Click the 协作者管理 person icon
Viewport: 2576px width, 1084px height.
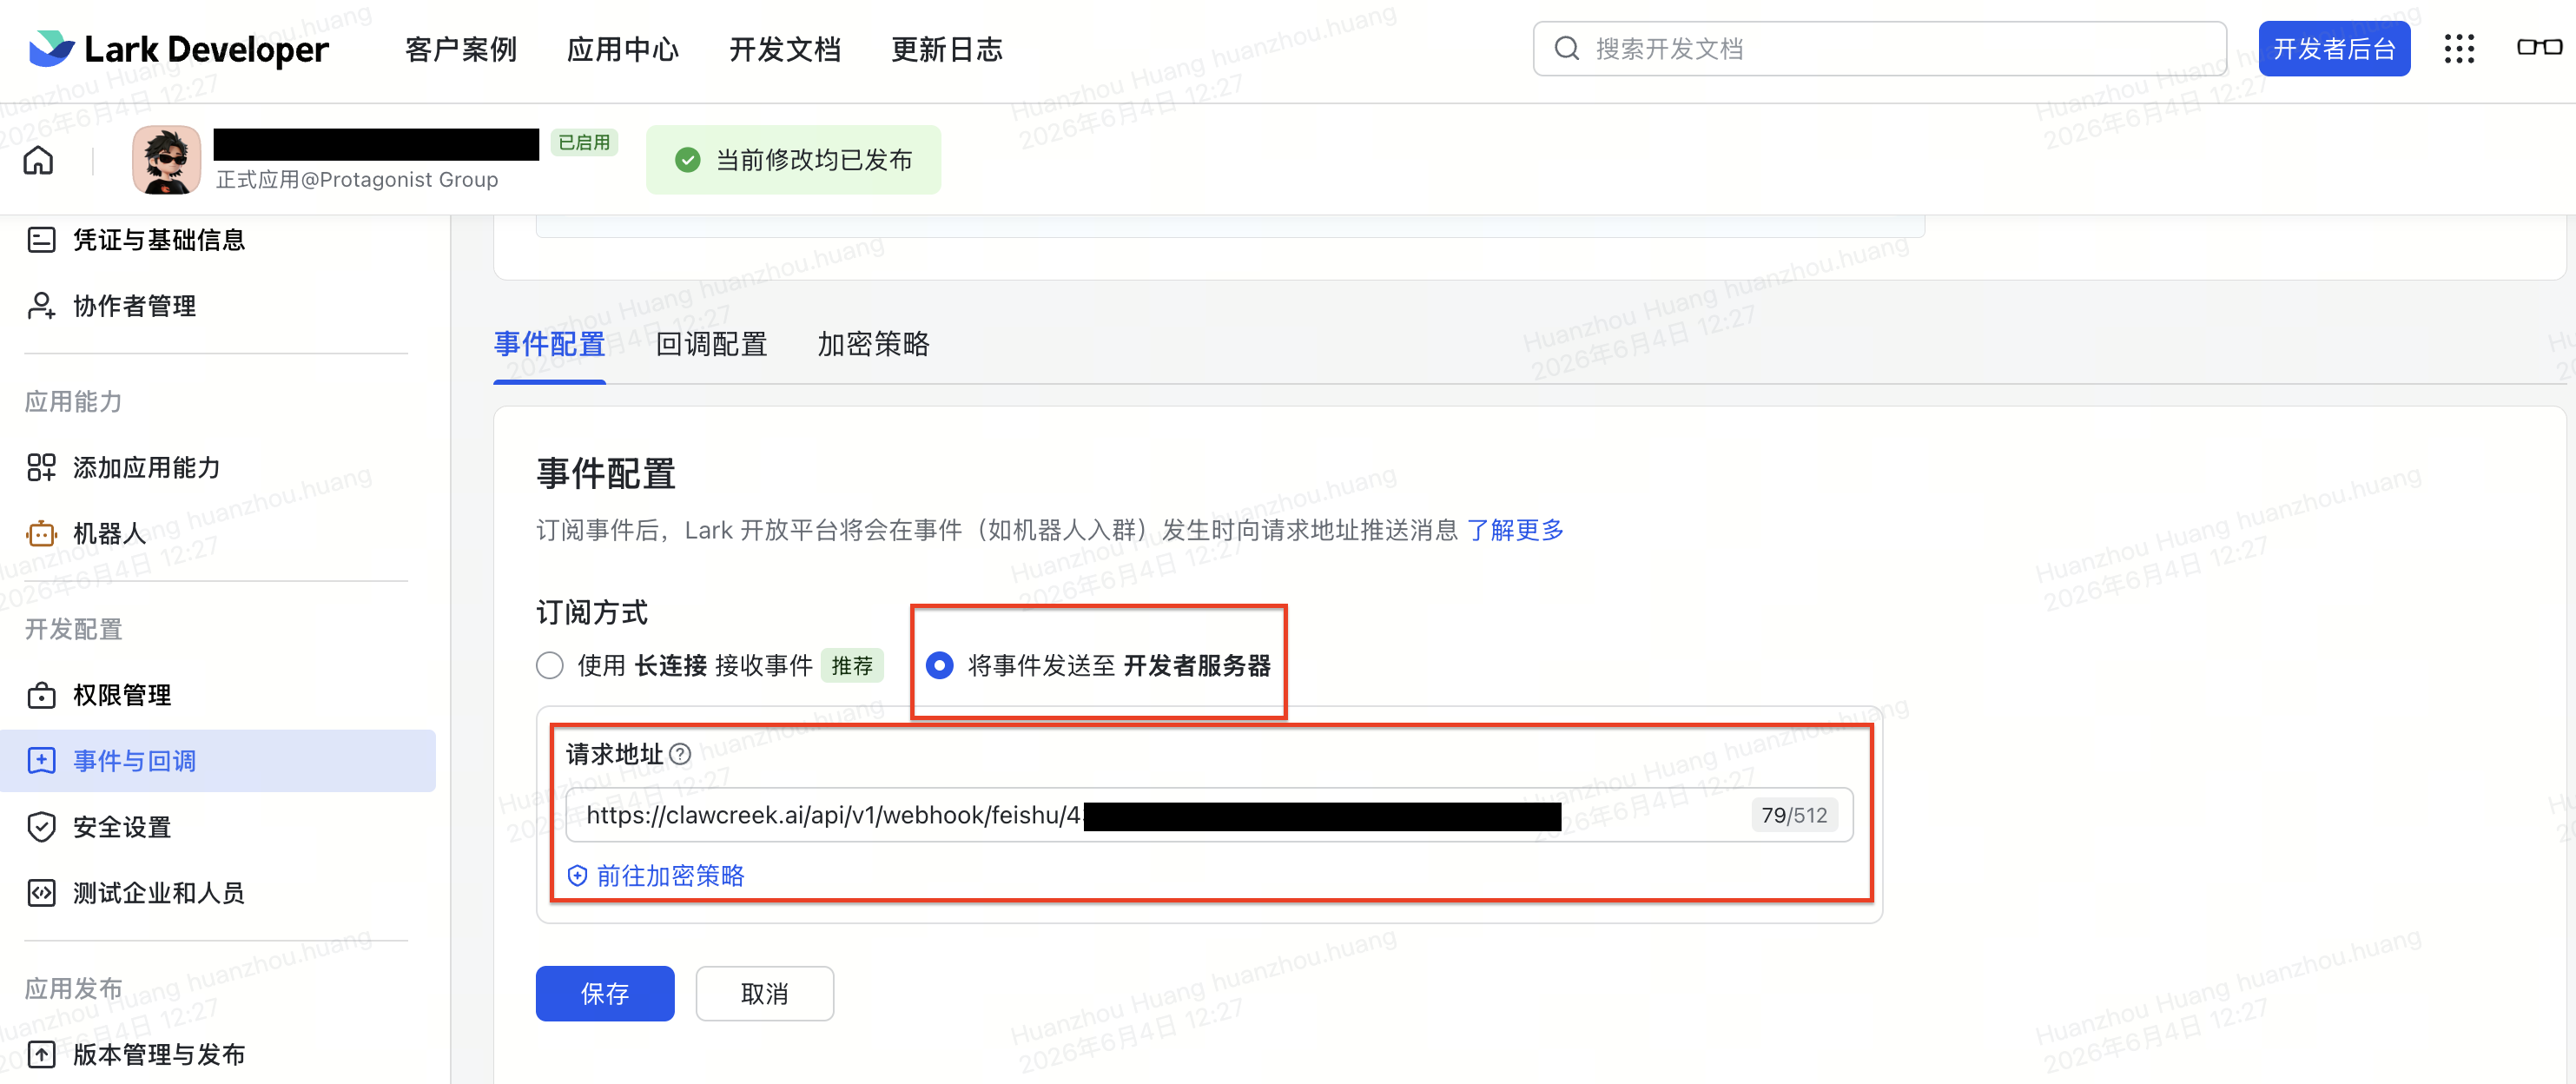pyautogui.click(x=41, y=306)
